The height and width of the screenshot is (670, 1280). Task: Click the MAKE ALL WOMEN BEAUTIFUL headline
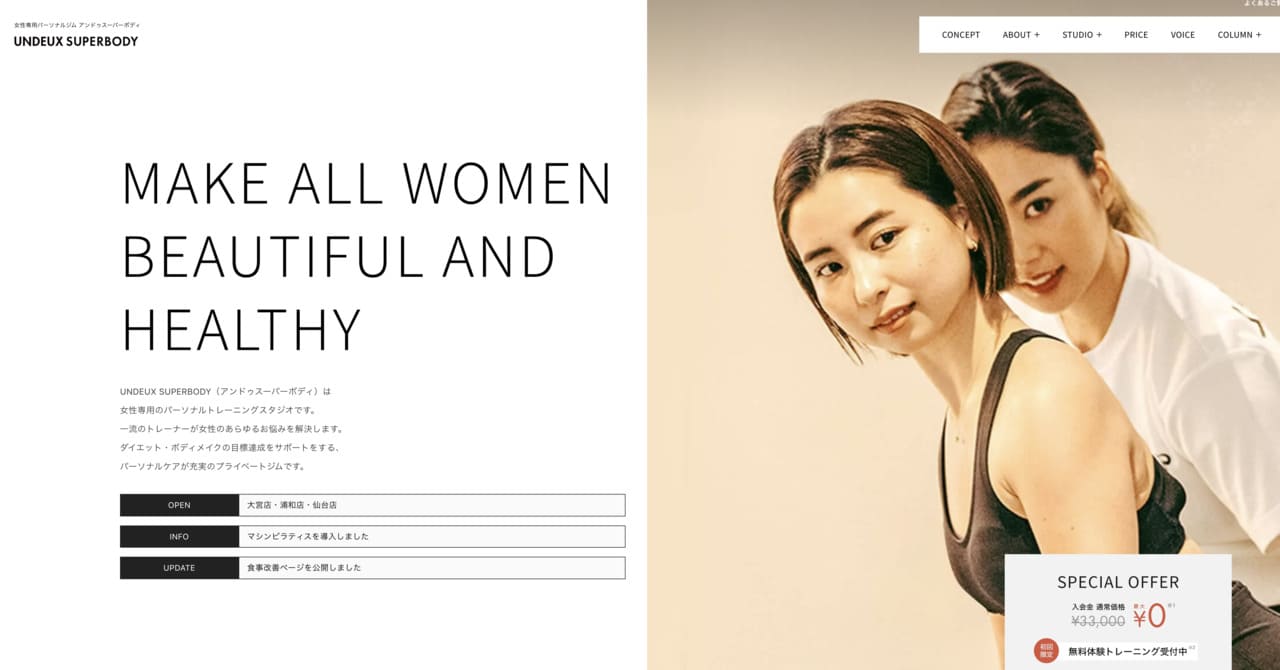point(367,255)
